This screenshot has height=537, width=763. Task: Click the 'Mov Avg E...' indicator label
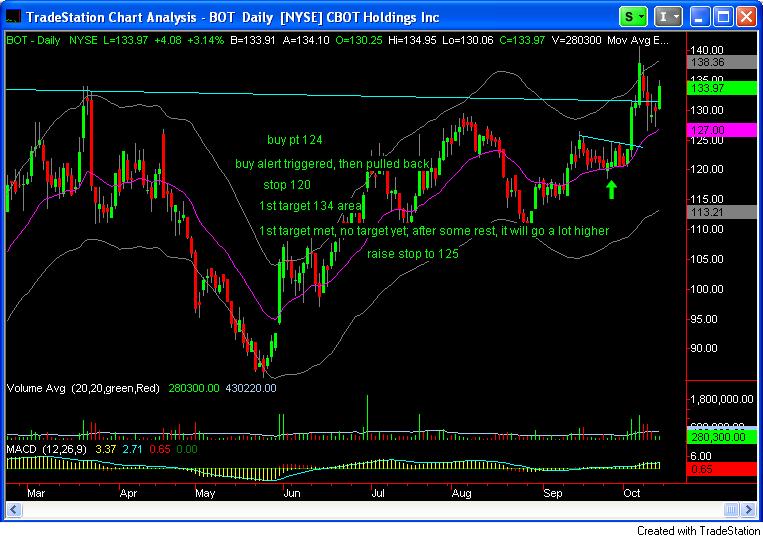[x=638, y=40]
